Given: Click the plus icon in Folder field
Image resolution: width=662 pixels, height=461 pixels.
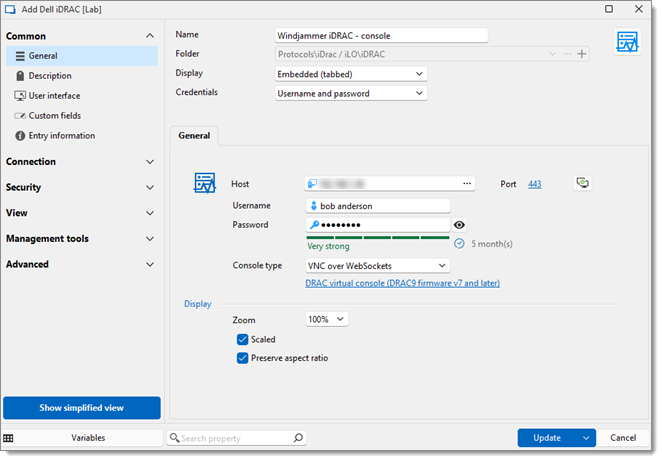Looking at the screenshot, I should [x=582, y=54].
